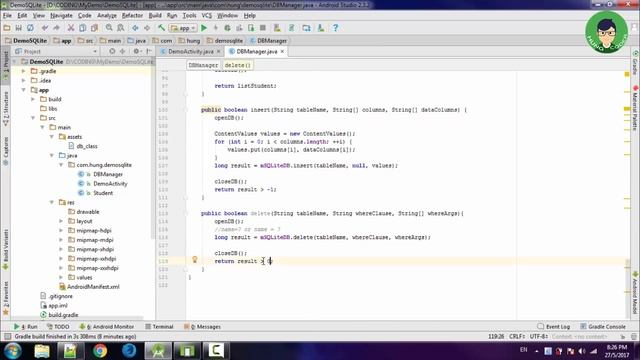Run the app with green play icon
The width and height of the screenshot is (640, 360).
point(204,28)
